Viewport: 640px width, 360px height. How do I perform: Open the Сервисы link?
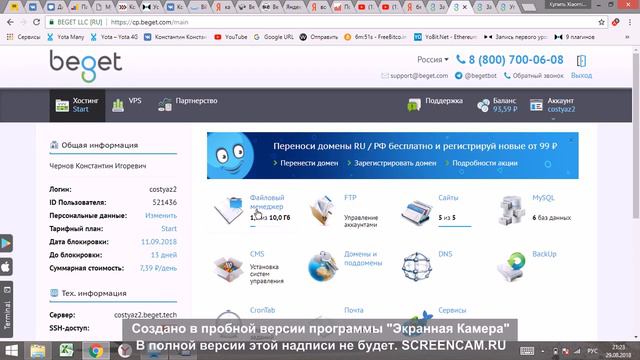coord(452,310)
